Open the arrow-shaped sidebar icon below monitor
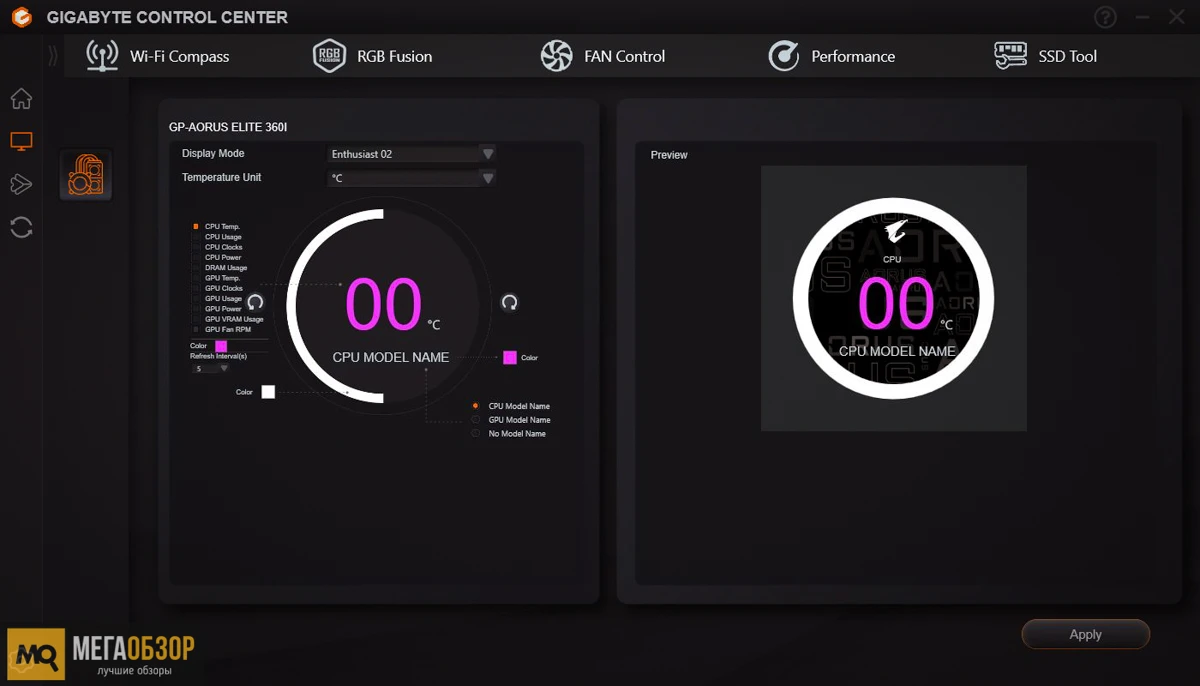Image resolution: width=1200 pixels, height=686 pixels. (x=21, y=184)
